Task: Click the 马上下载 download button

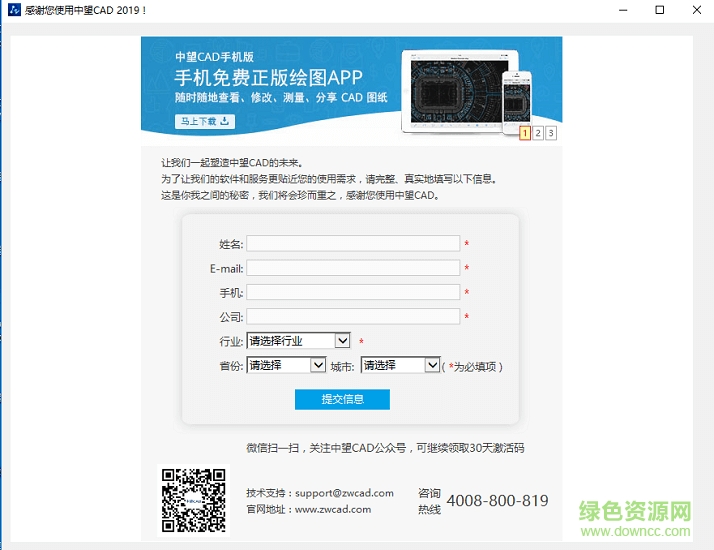Action: [x=205, y=122]
